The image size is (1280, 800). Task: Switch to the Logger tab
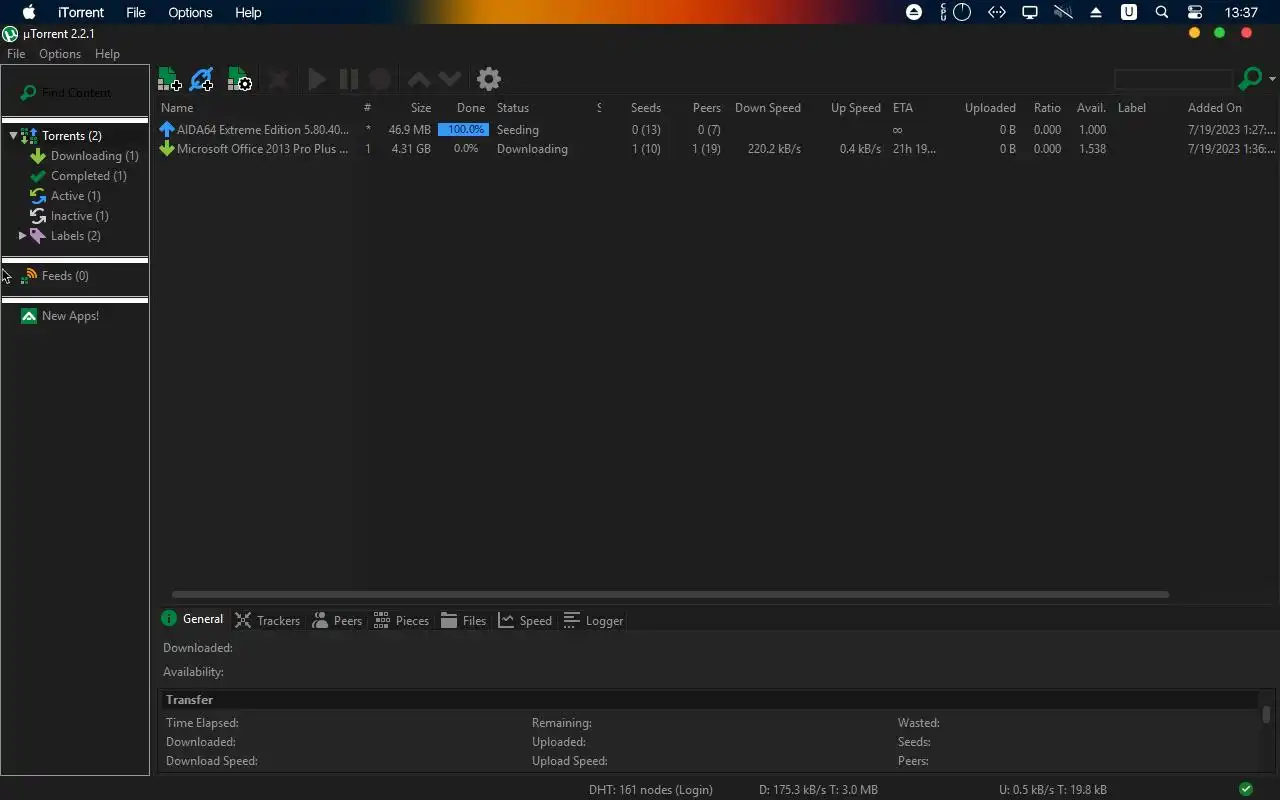(594, 621)
